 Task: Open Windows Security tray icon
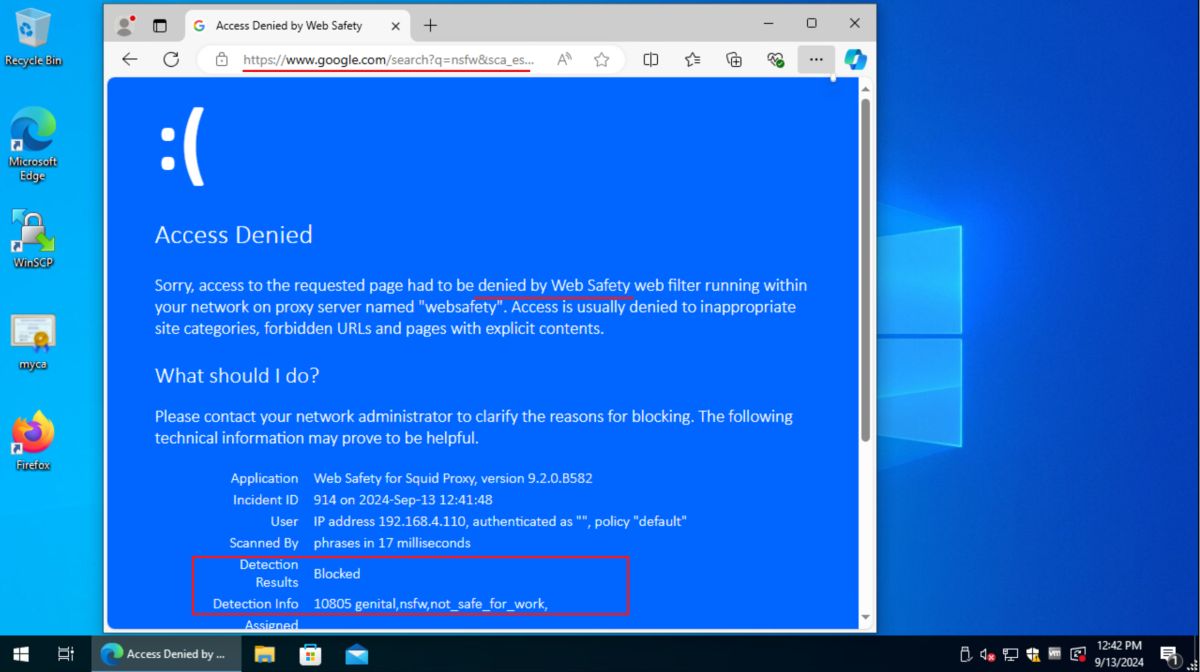(x=1033, y=655)
